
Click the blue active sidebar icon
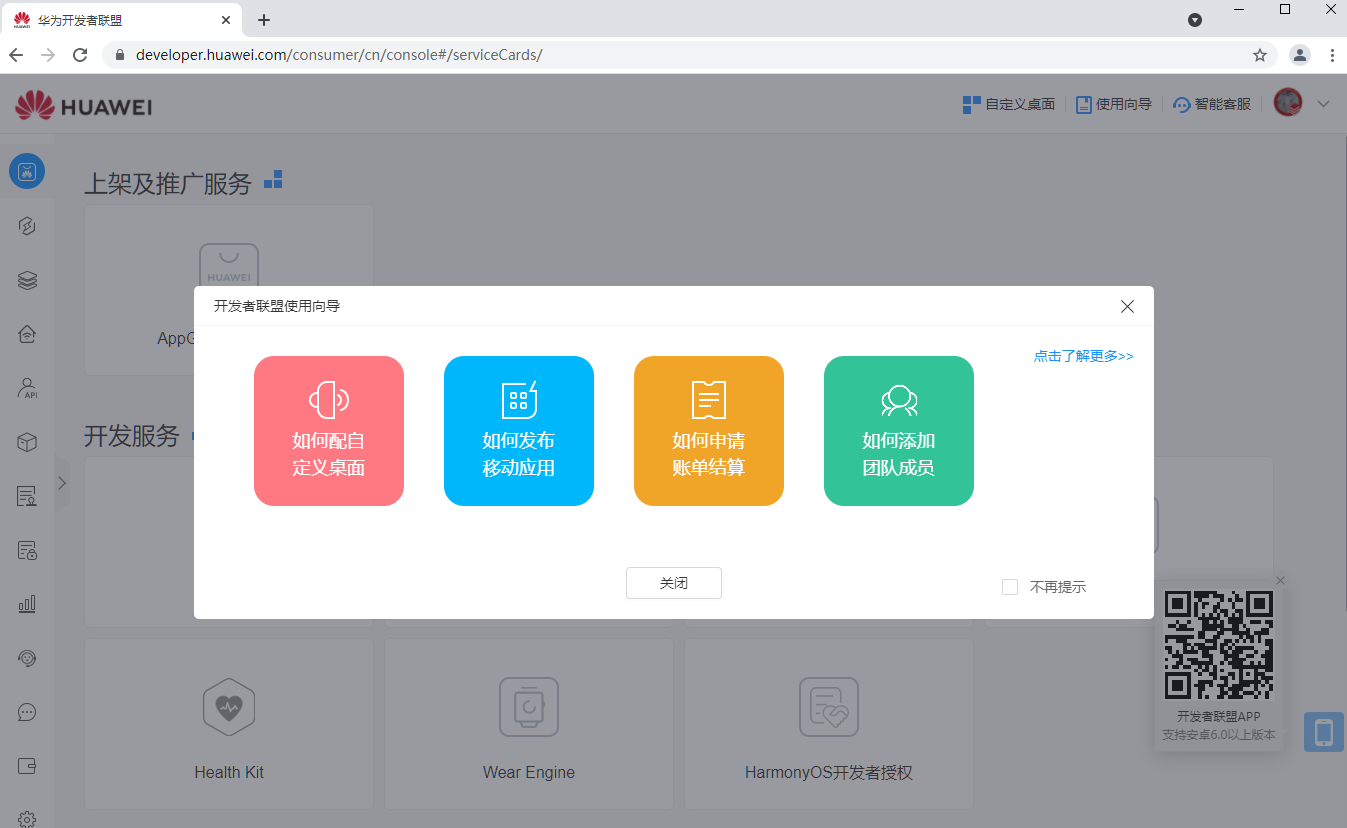pyautogui.click(x=27, y=171)
